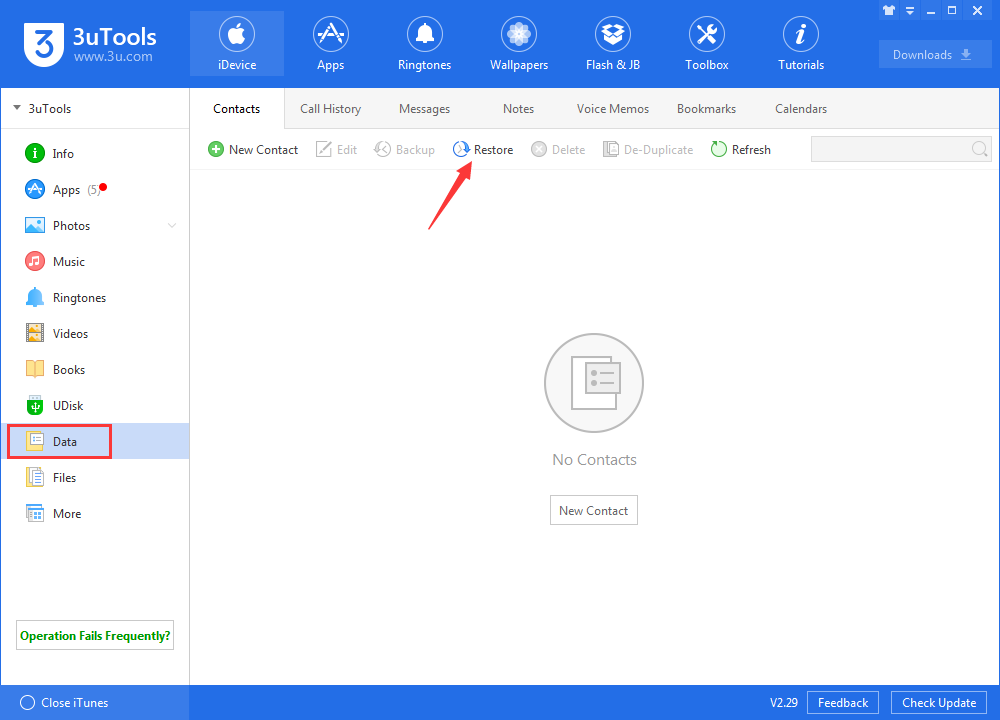Open Operation Fails Frequently? help link
The height and width of the screenshot is (720, 1000).
[x=95, y=635]
